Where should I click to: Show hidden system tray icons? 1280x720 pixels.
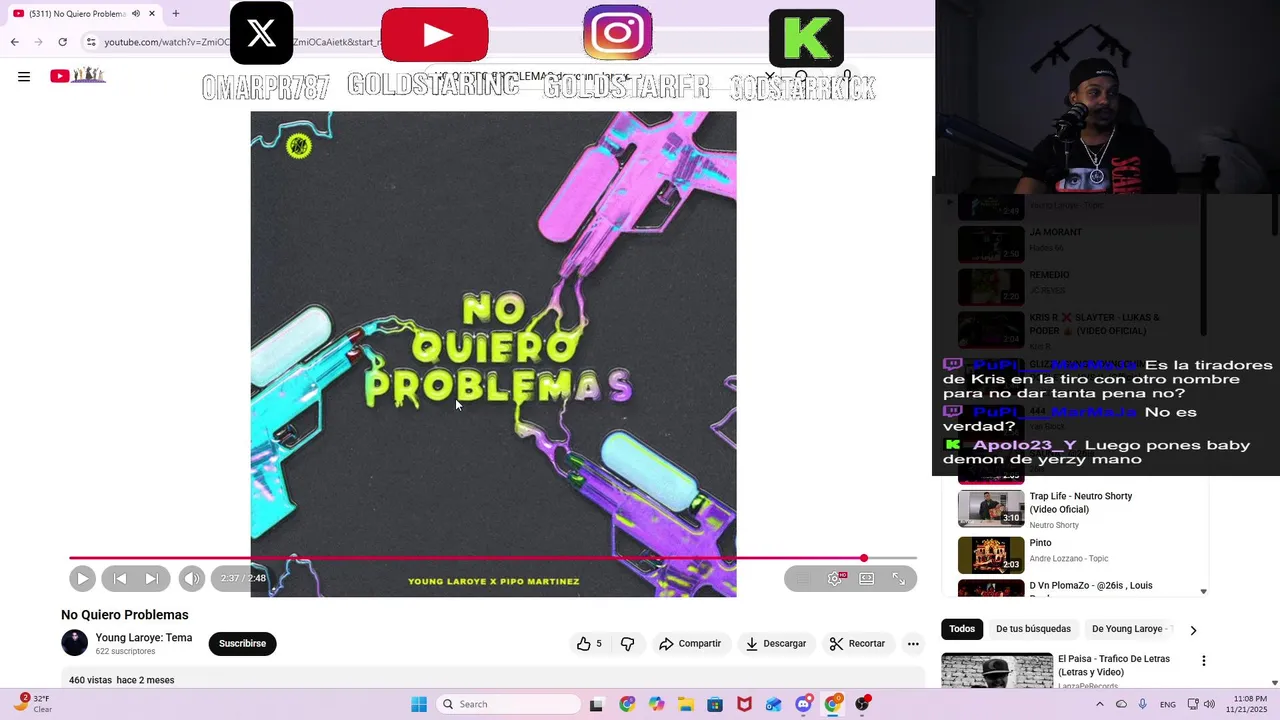pyautogui.click(x=1100, y=704)
